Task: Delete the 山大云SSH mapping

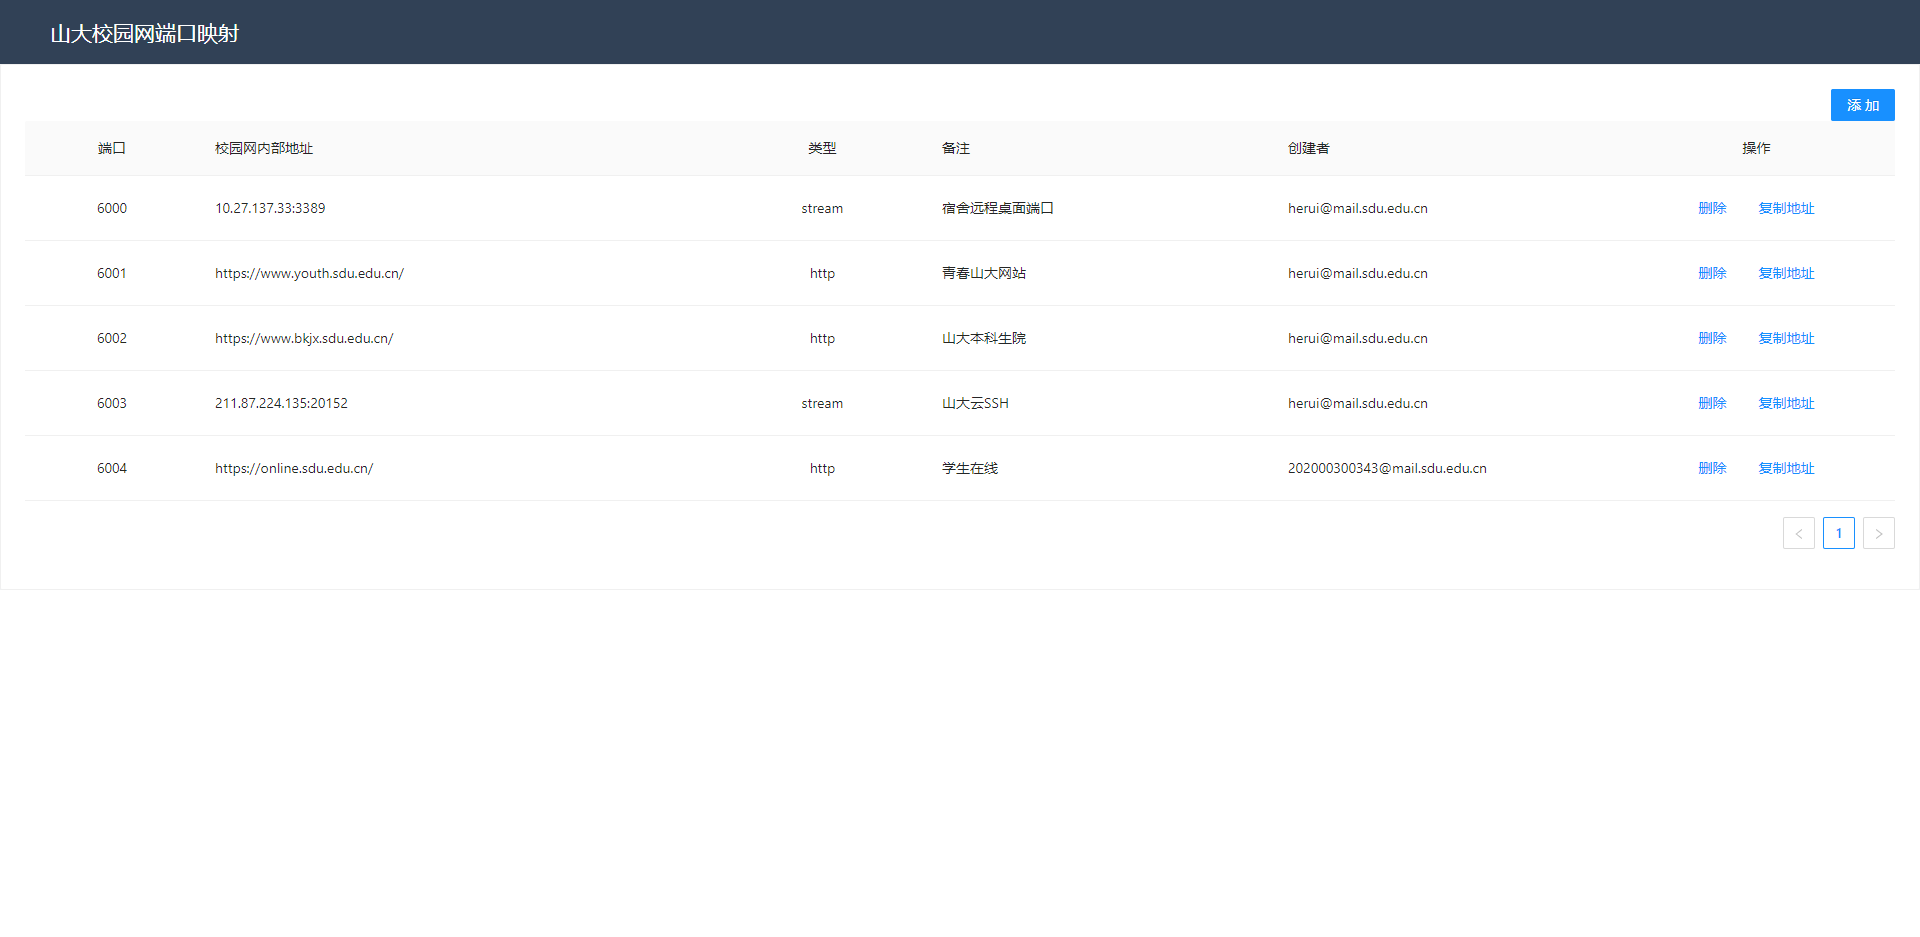Action: pyautogui.click(x=1712, y=403)
